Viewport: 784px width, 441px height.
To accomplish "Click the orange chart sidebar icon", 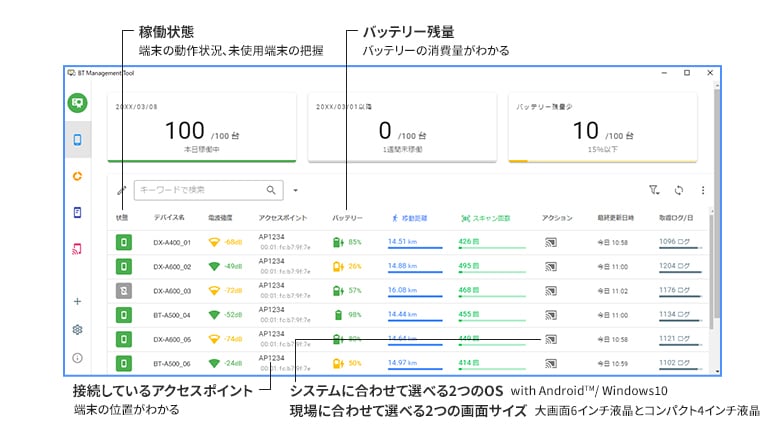I will pos(77,176).
